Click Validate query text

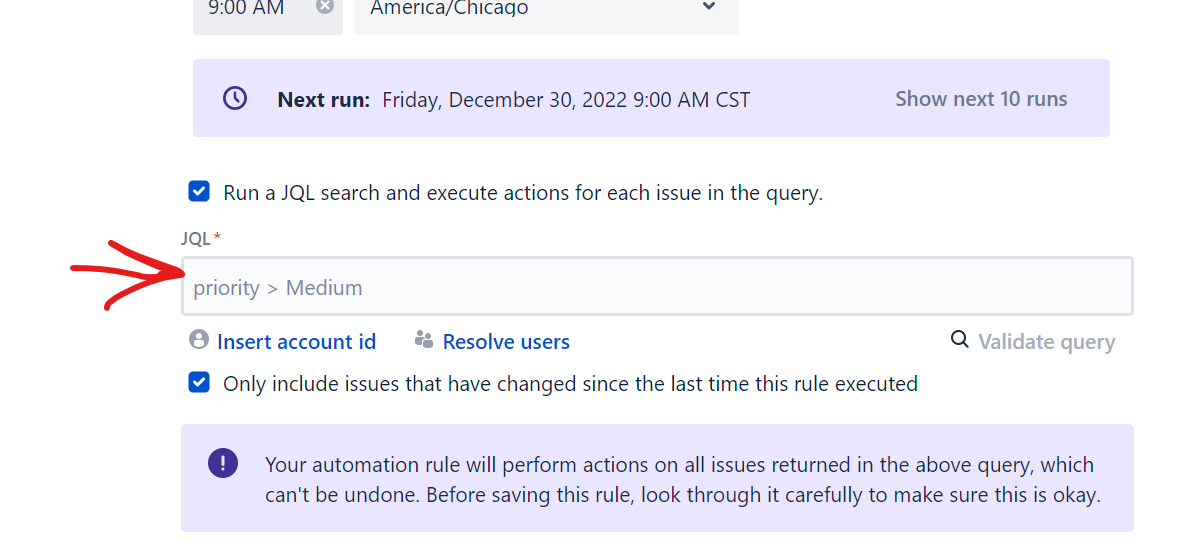[x=1046, y=342]
